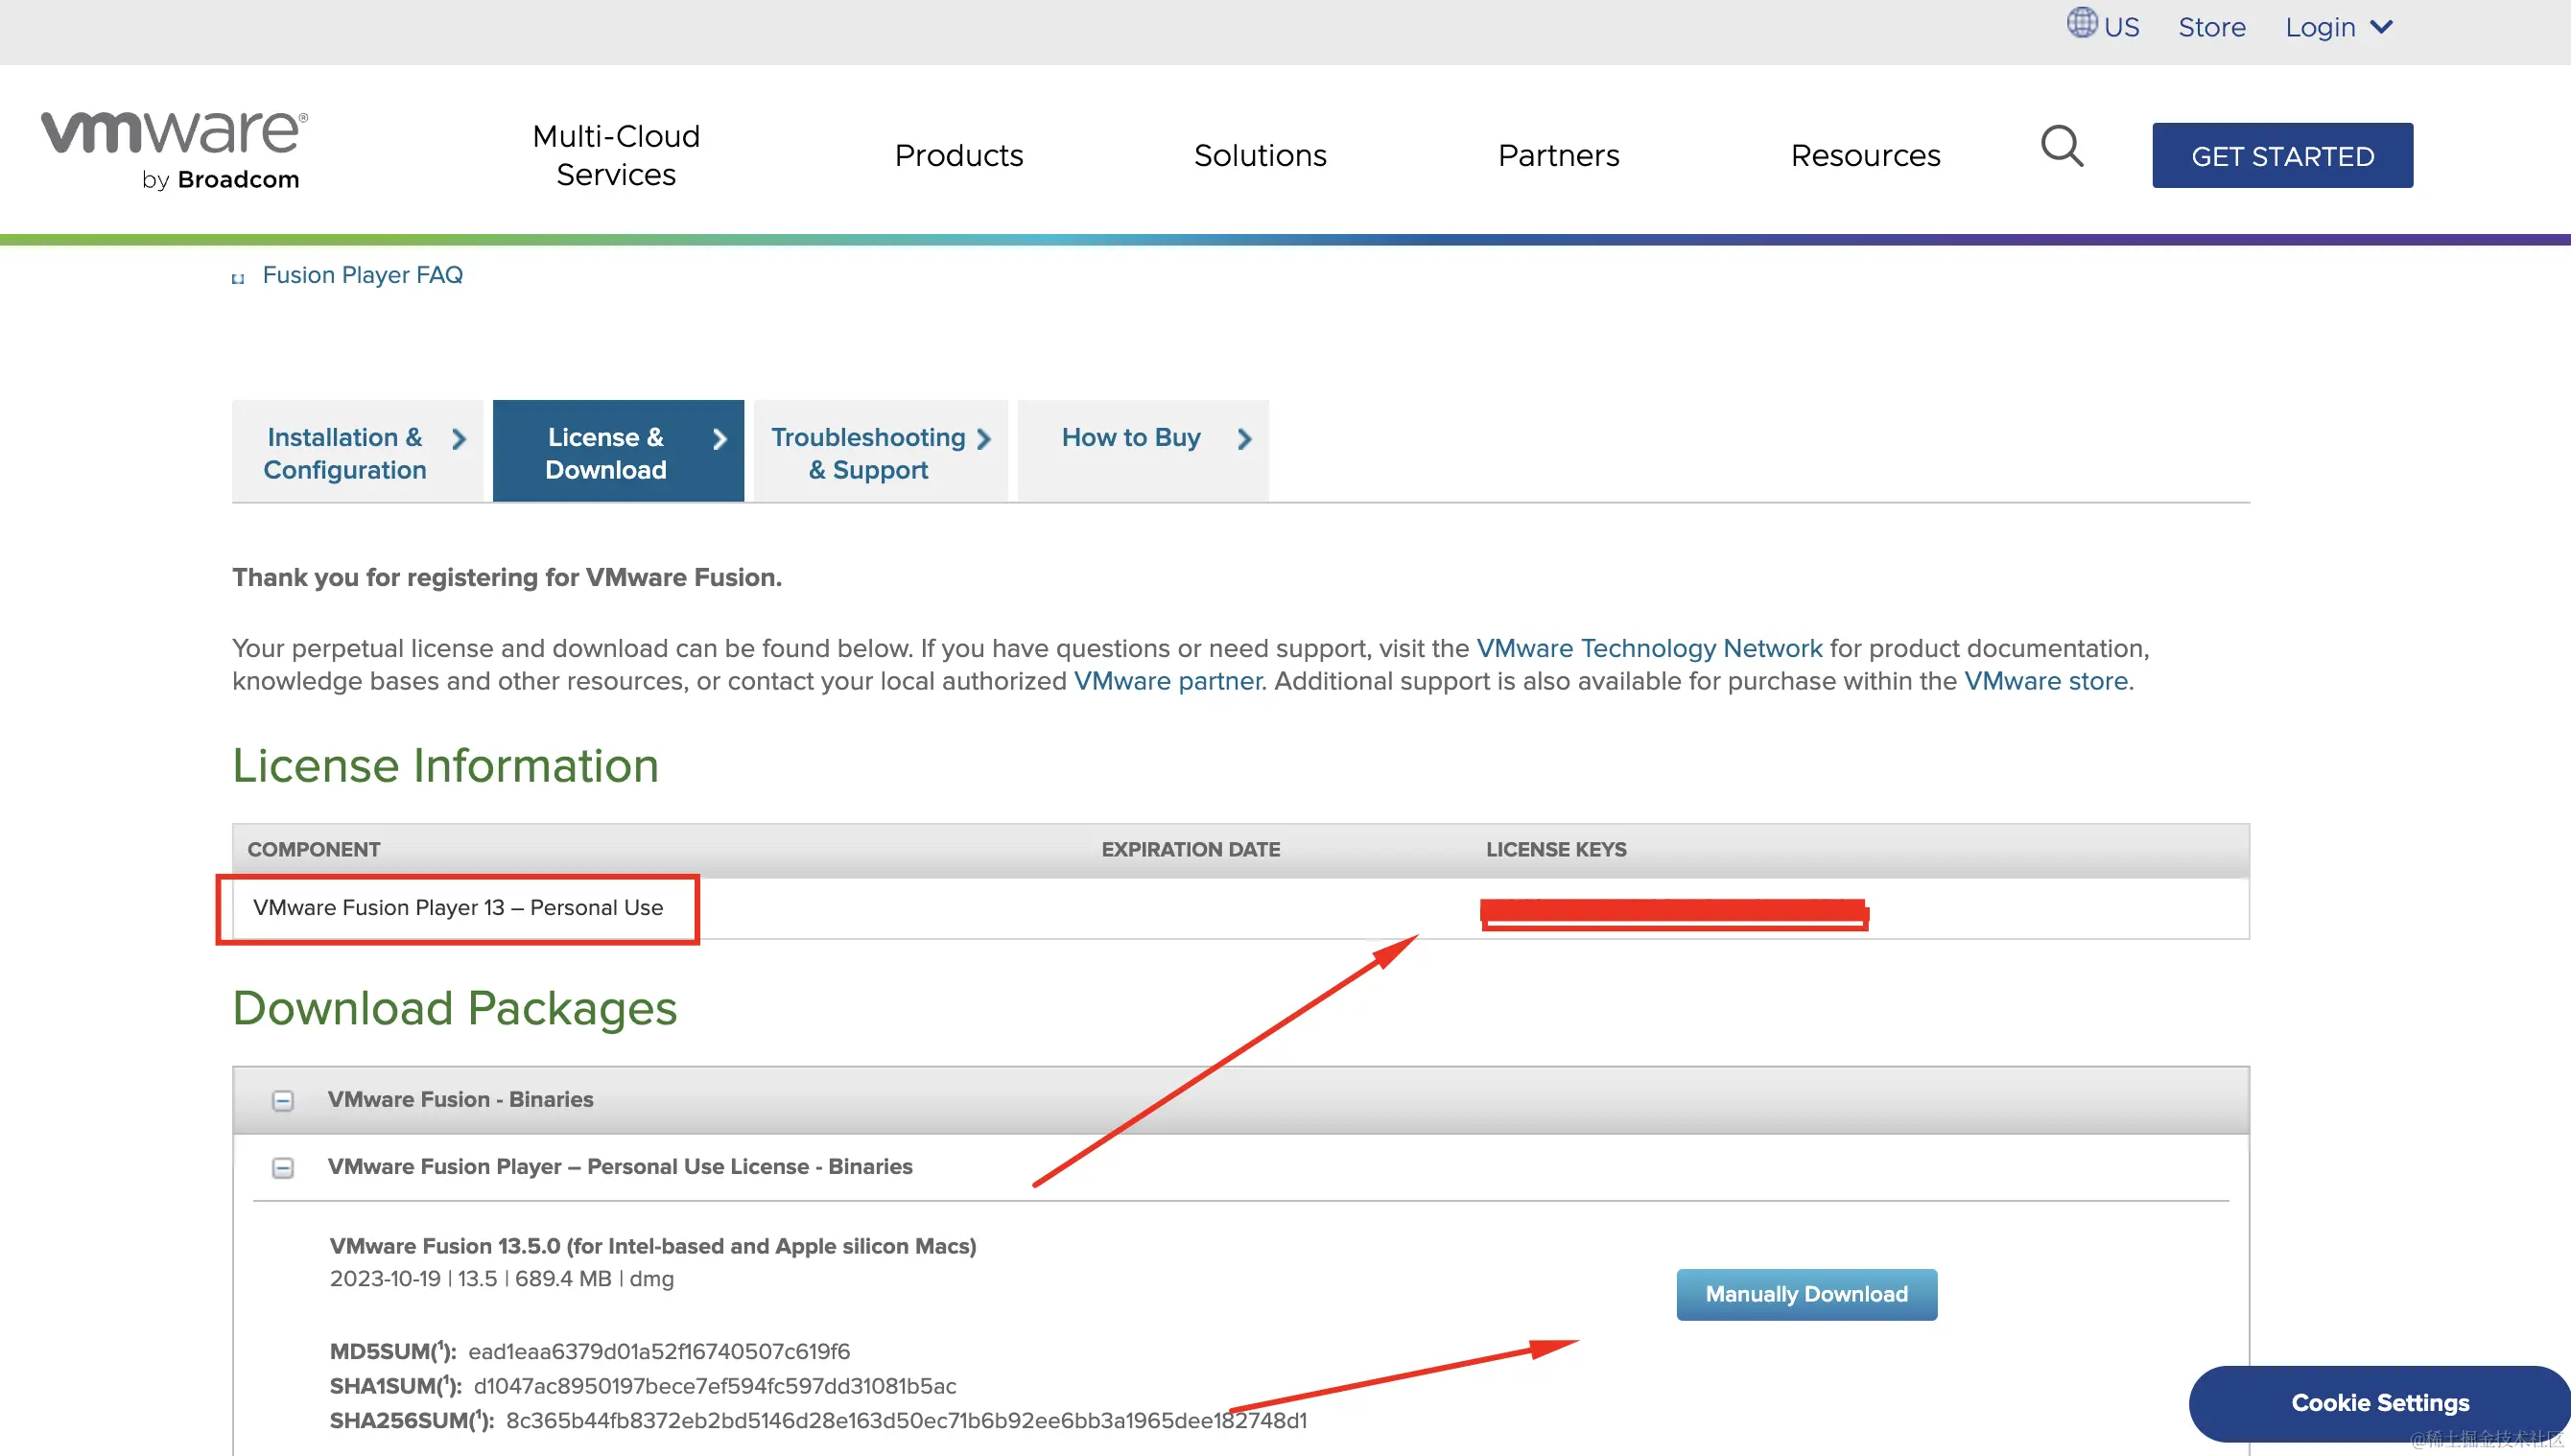The image size is (2571, 1456).
Task: Open Cookie Settings
Action: click(x=2379, y=1402)
